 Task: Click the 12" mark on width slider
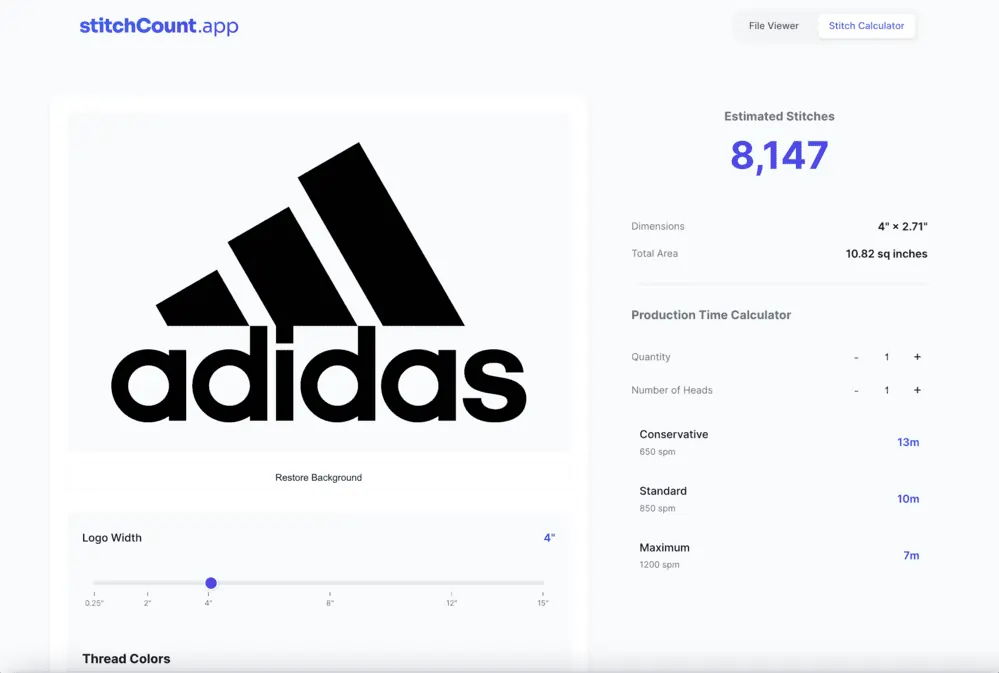coord(451,583)
